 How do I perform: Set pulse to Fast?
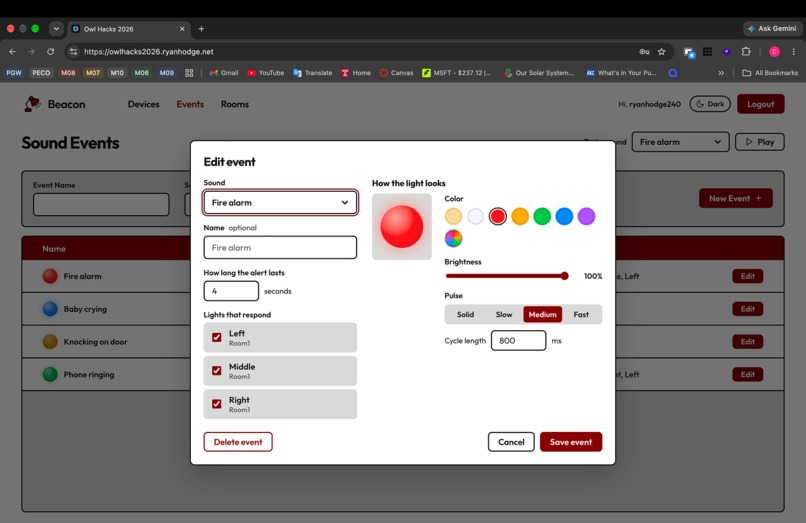tap(581, 314)
